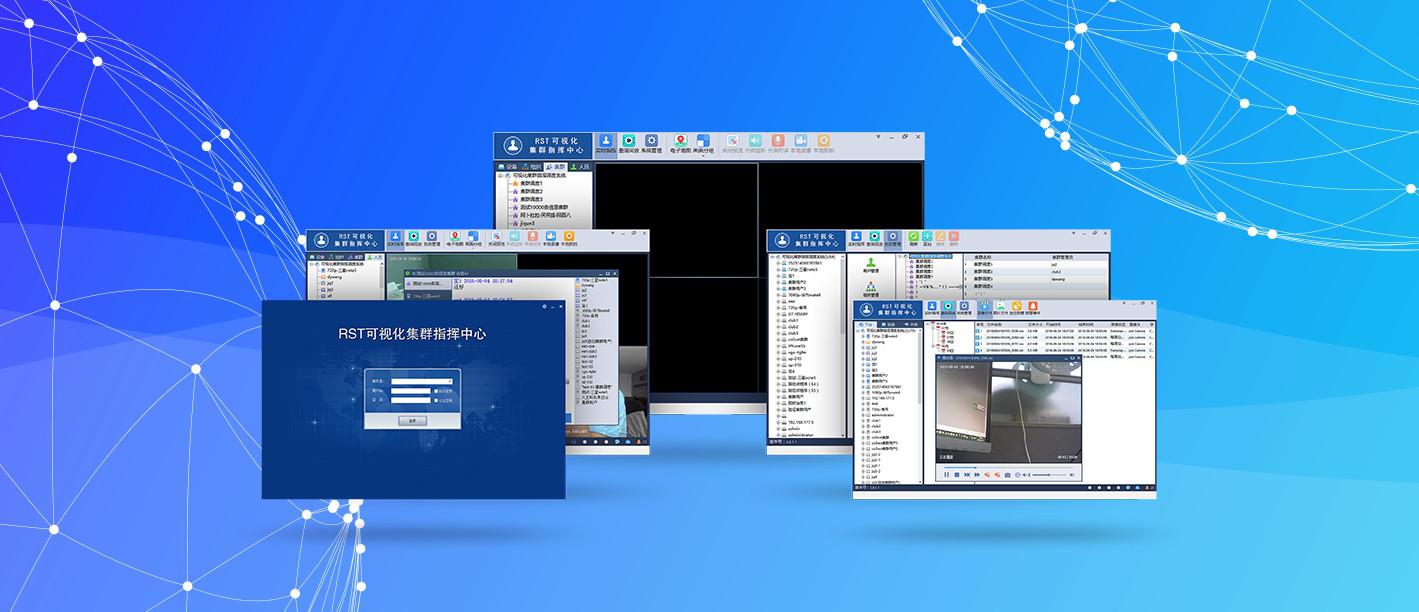
Task: Click the real-time preview icon in top window
Action: pos(606,143)
